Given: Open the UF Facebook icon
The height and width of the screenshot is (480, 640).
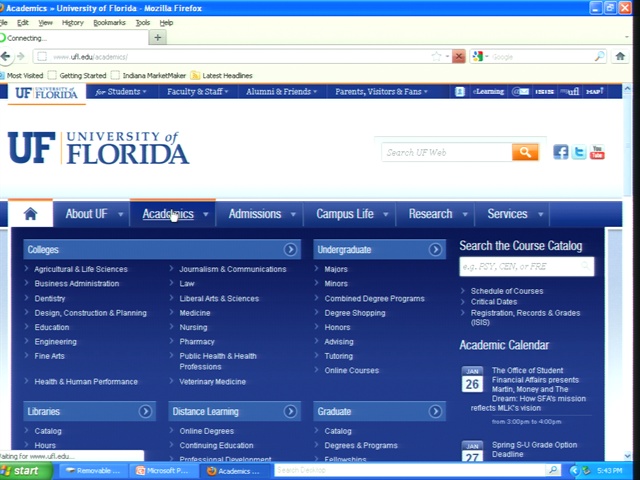Looking at the screenshot, I should click(x=560, y=152).
